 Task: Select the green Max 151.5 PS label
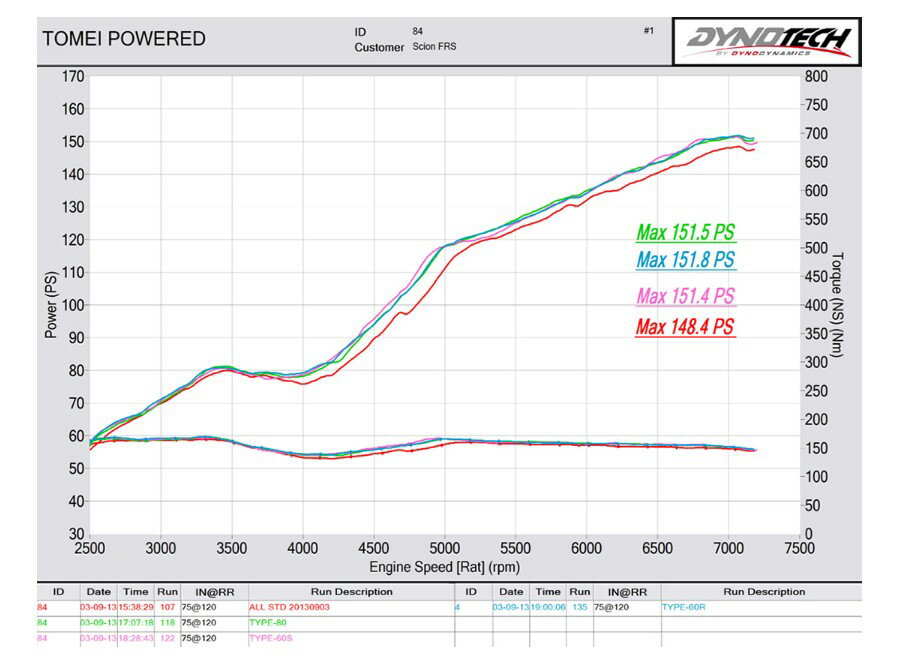[x=686, y=232]
